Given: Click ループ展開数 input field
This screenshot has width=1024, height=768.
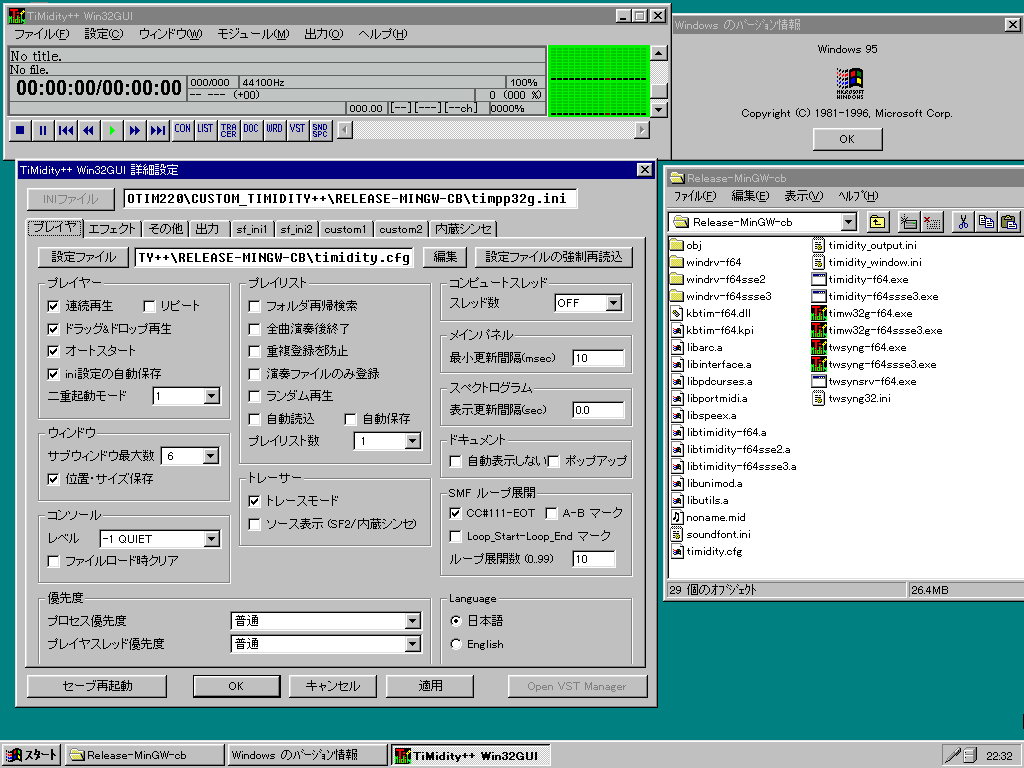Looking at the screenshot, I should pos(593,559).
